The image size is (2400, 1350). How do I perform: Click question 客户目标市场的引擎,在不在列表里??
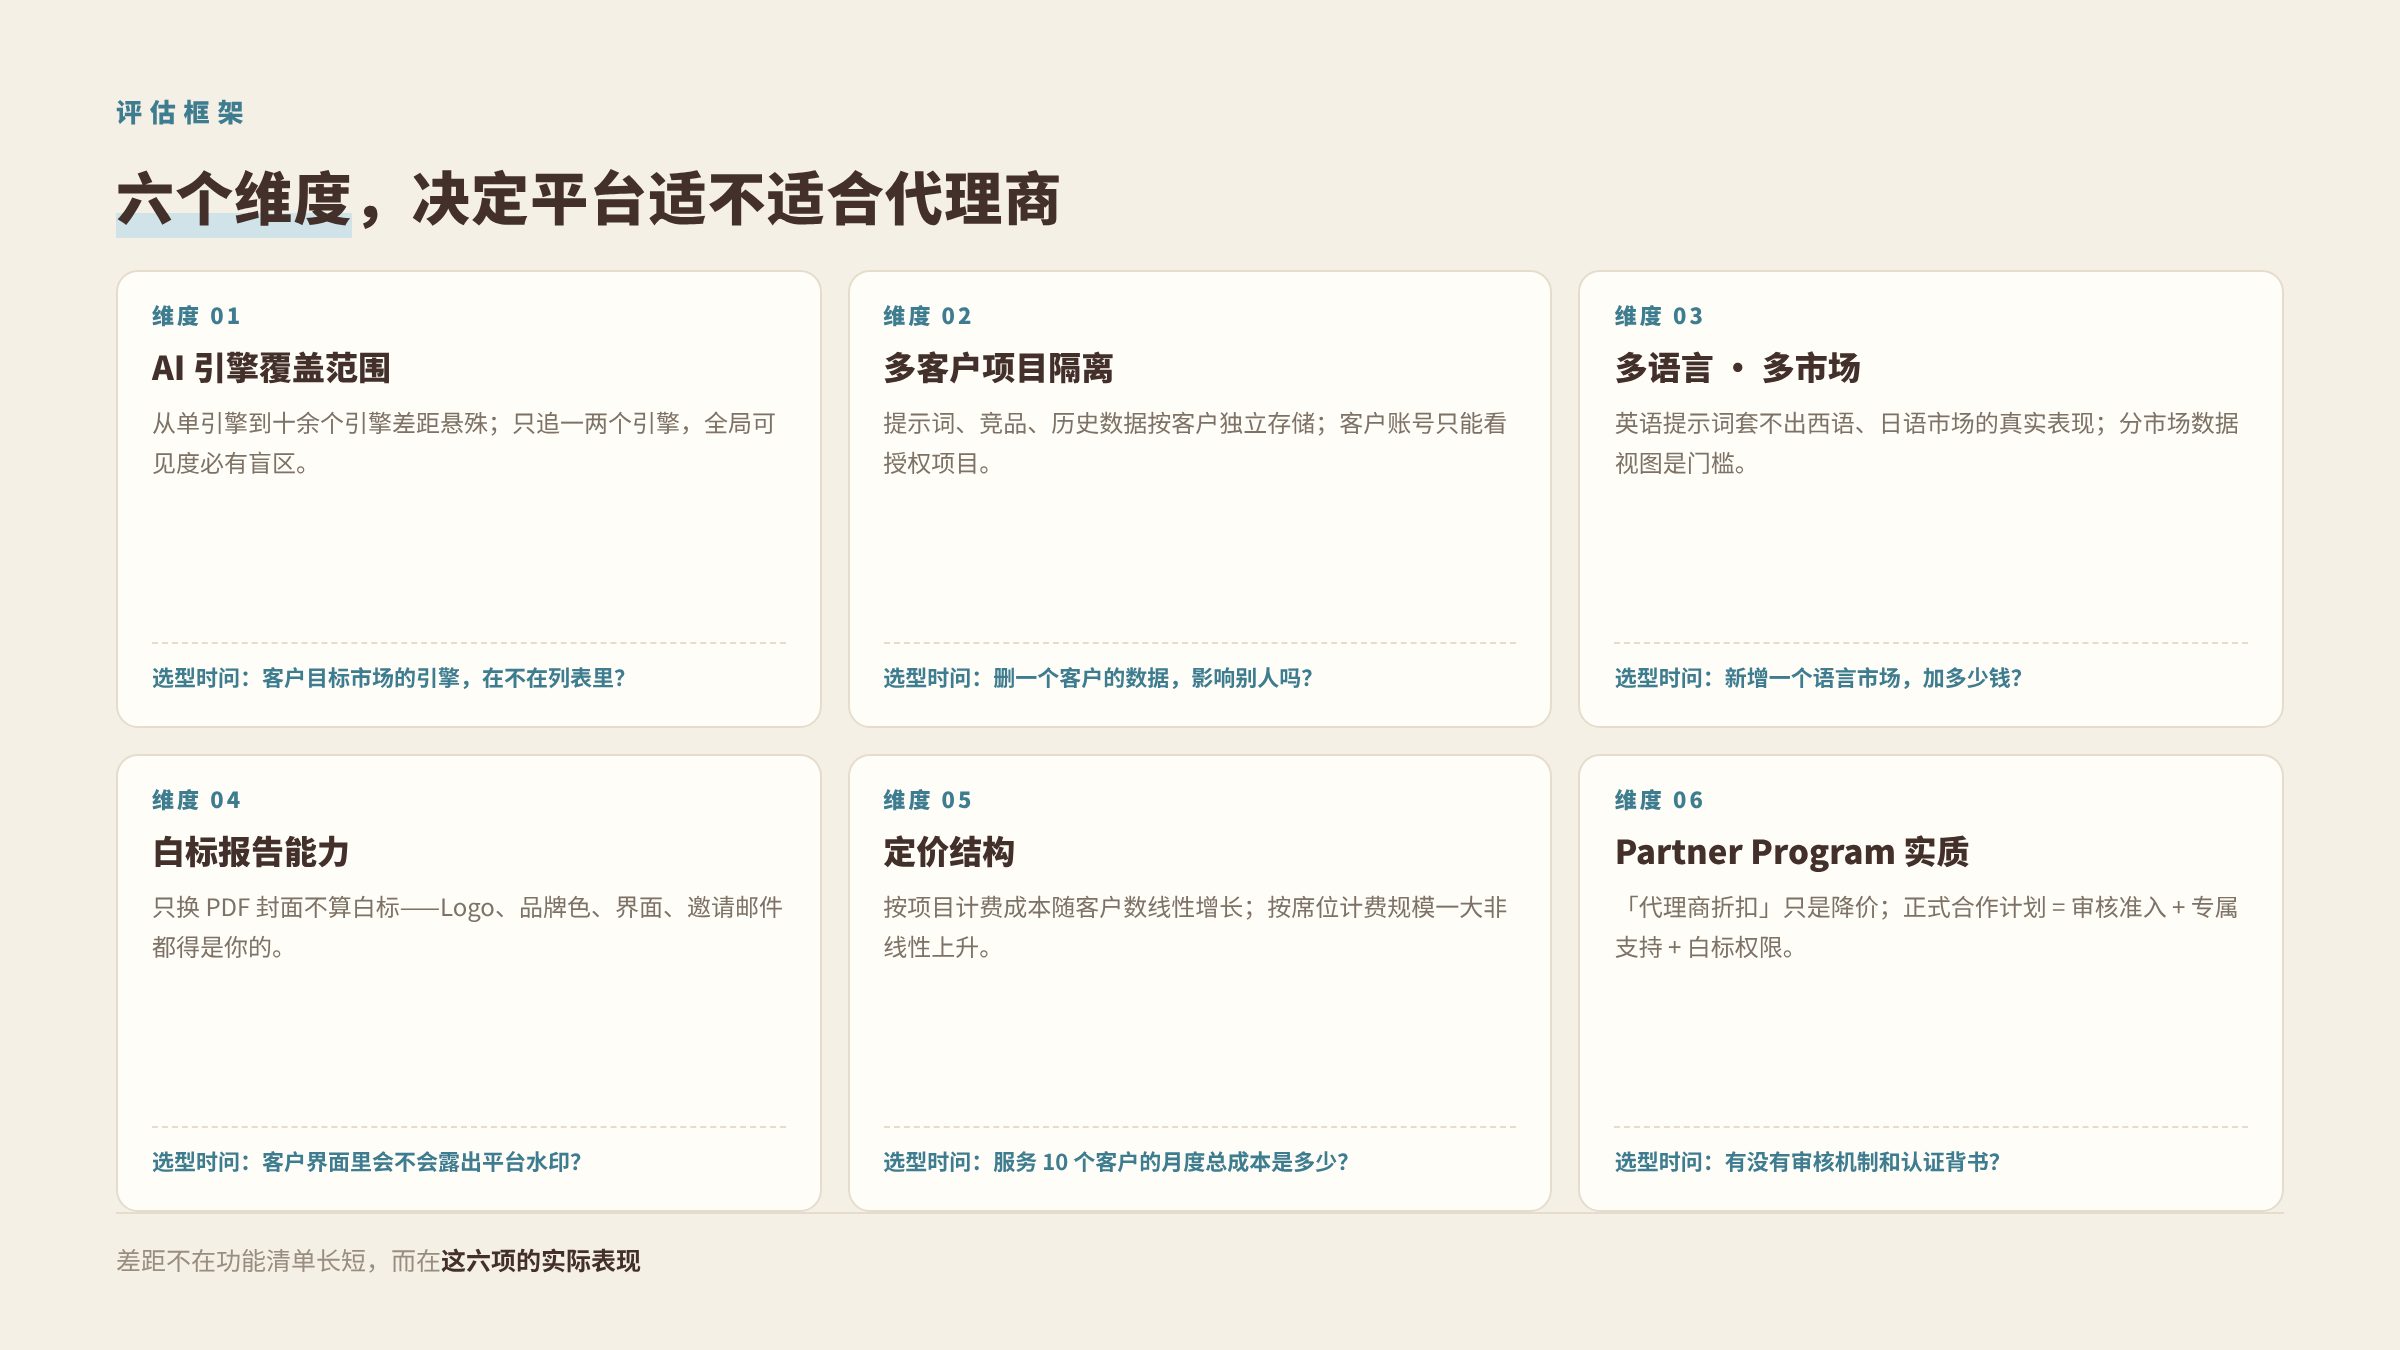443,678
